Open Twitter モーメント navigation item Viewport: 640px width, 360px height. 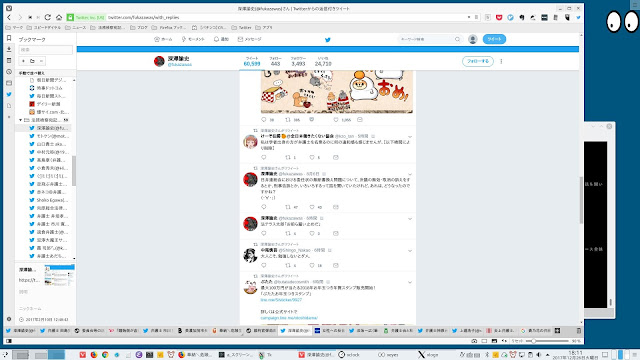click(193, 39)
